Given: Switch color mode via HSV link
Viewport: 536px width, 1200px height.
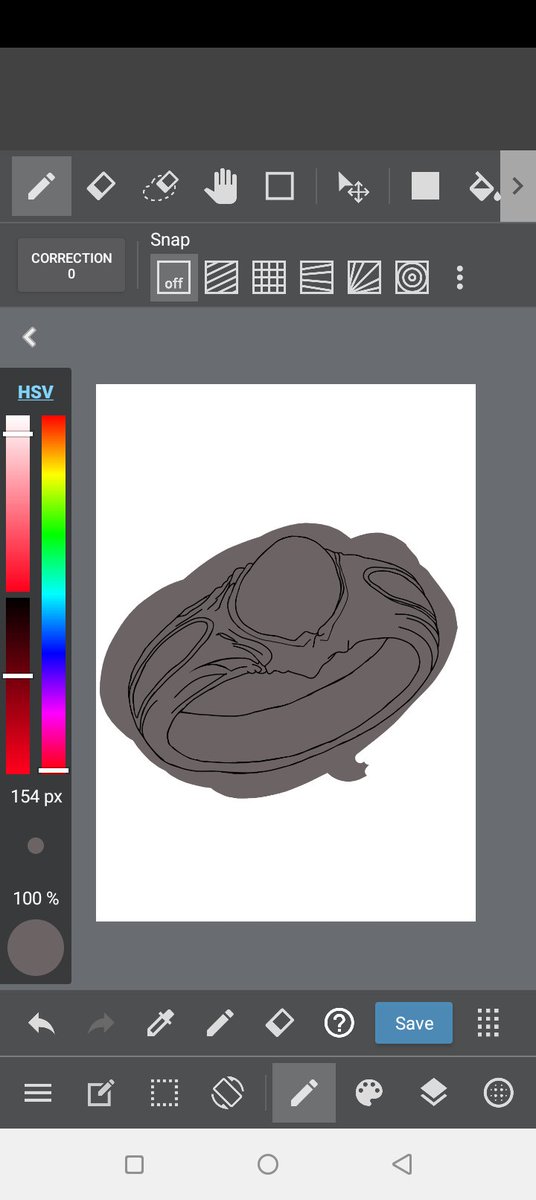Looking at the screenshot, I should pyautogui.click(x=36, y=392).
